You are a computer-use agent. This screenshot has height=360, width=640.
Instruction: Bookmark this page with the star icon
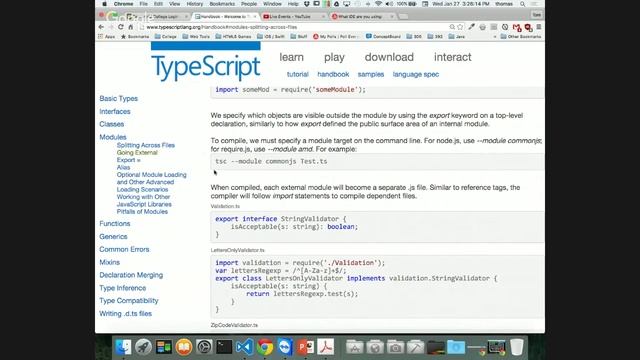460,27
